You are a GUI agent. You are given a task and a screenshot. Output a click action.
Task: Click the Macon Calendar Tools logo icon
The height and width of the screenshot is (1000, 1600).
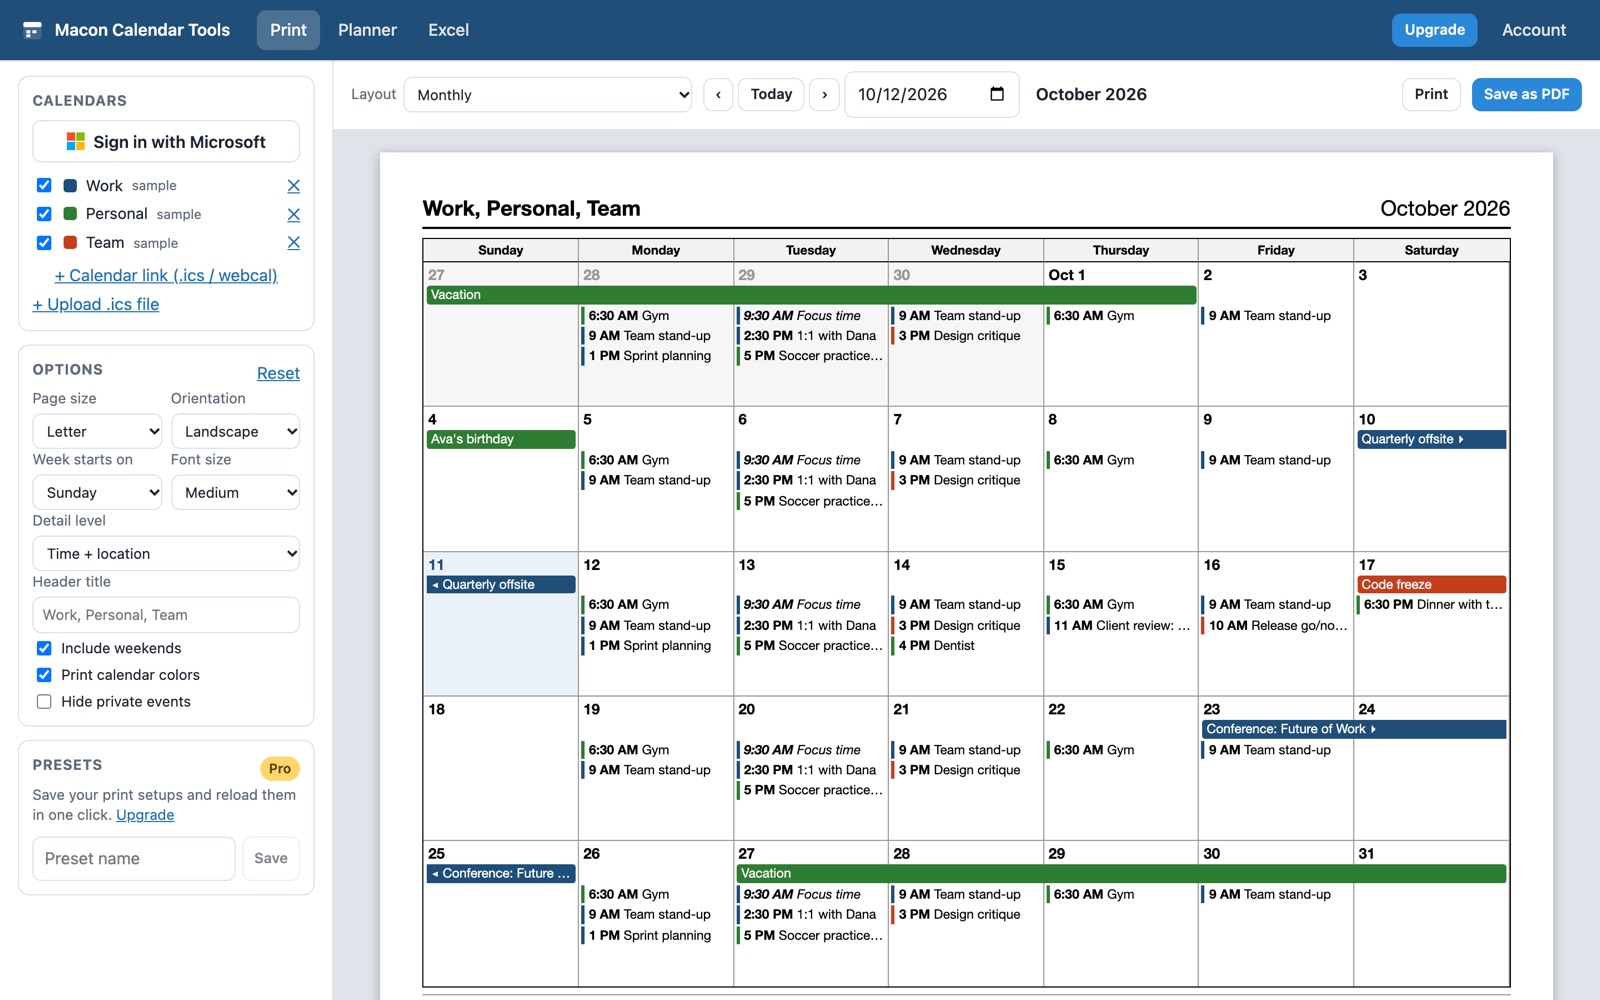click(x=32, y=30)
